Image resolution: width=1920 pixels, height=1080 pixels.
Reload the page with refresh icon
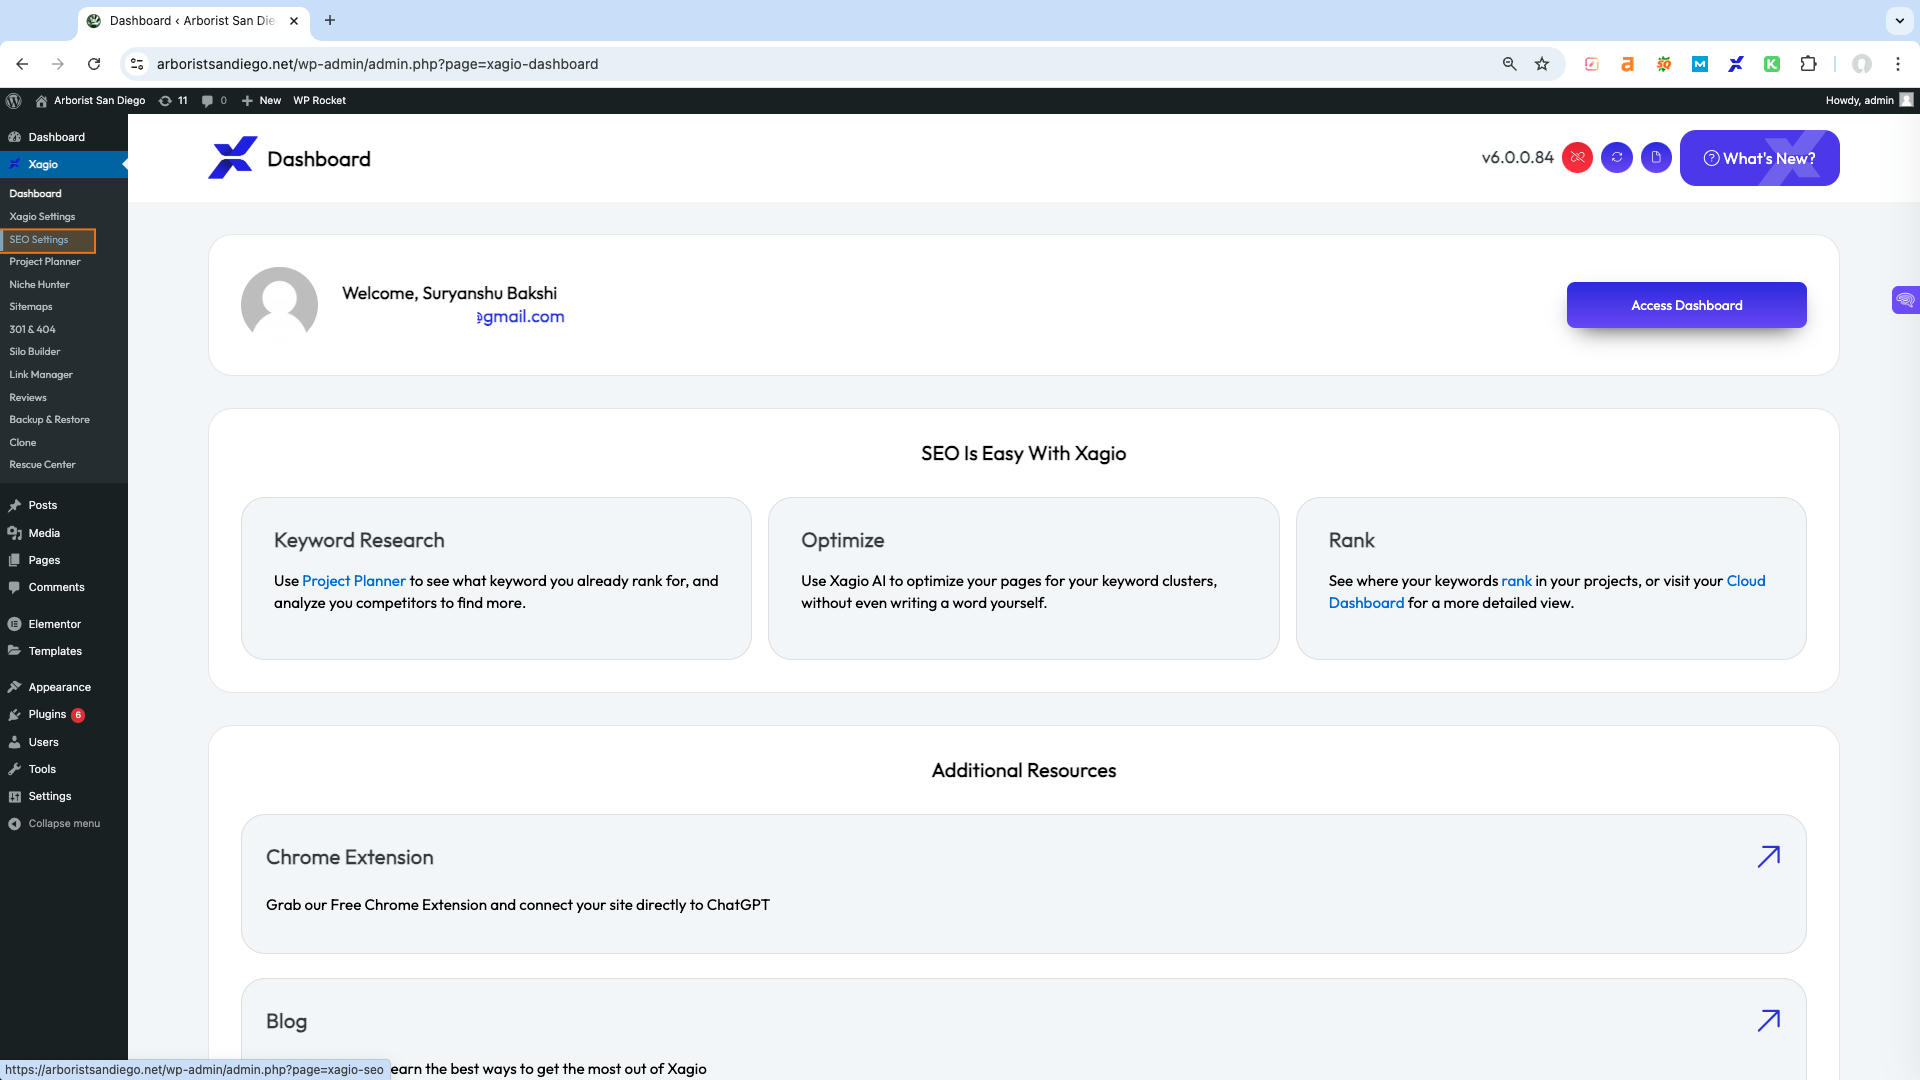click(94, 64)
